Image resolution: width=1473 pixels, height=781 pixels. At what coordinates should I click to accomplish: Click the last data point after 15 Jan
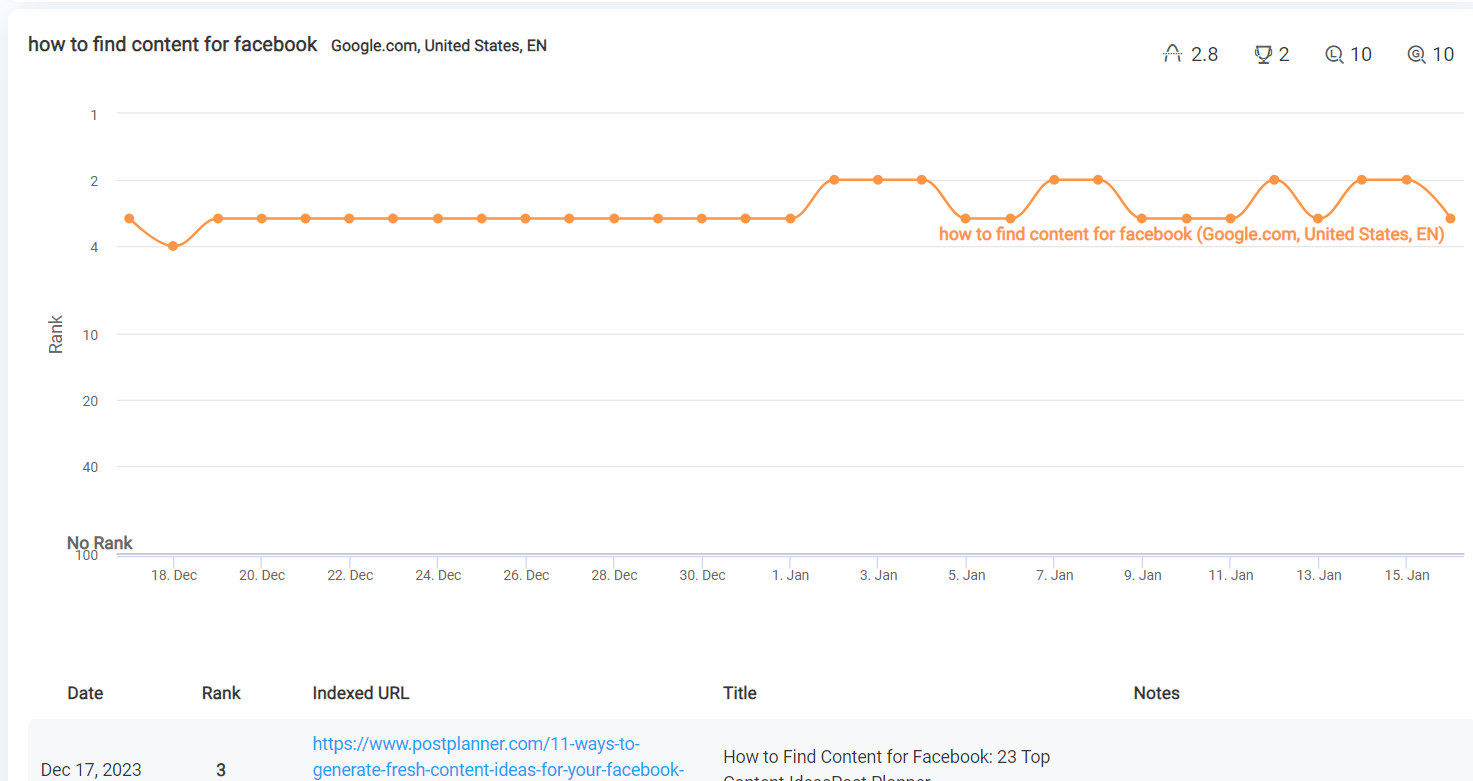(x=1451, y=218)
